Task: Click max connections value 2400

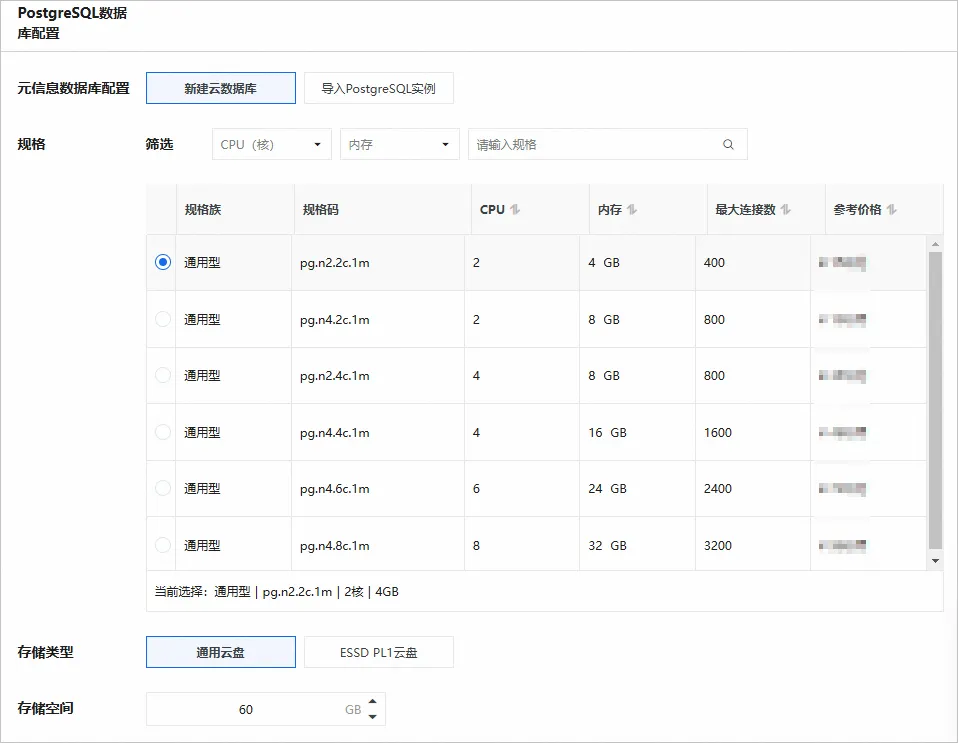Action: pyautogui.click(x=718, y=489)
